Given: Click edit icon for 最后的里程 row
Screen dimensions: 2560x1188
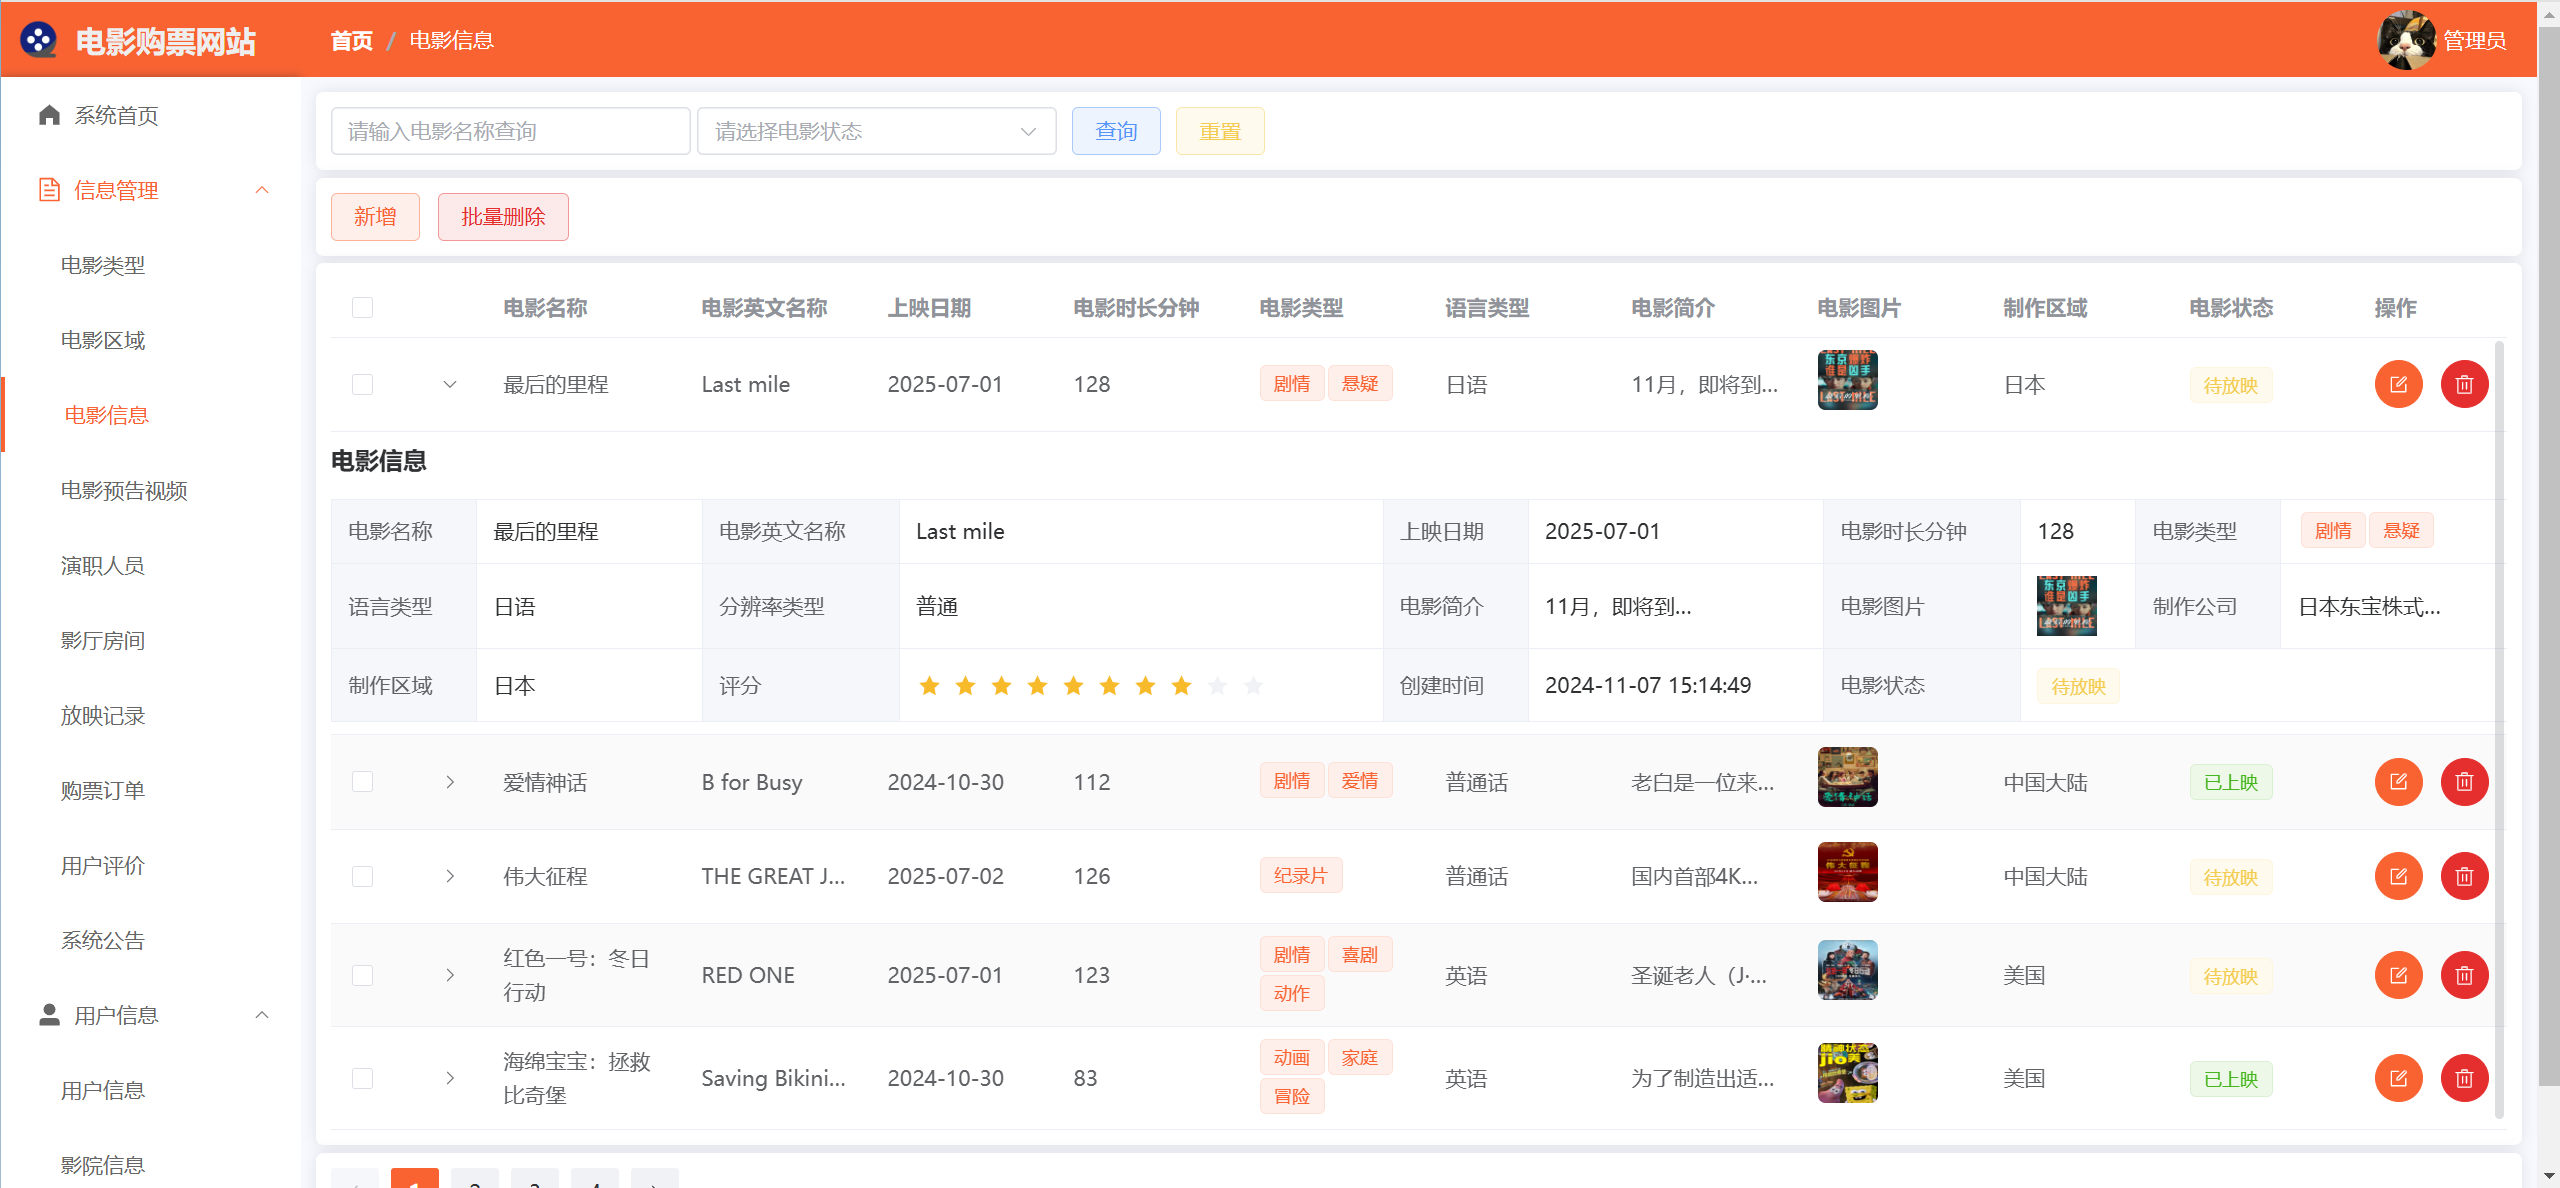Looking at the screenshot, I should tap(2398, 384).
